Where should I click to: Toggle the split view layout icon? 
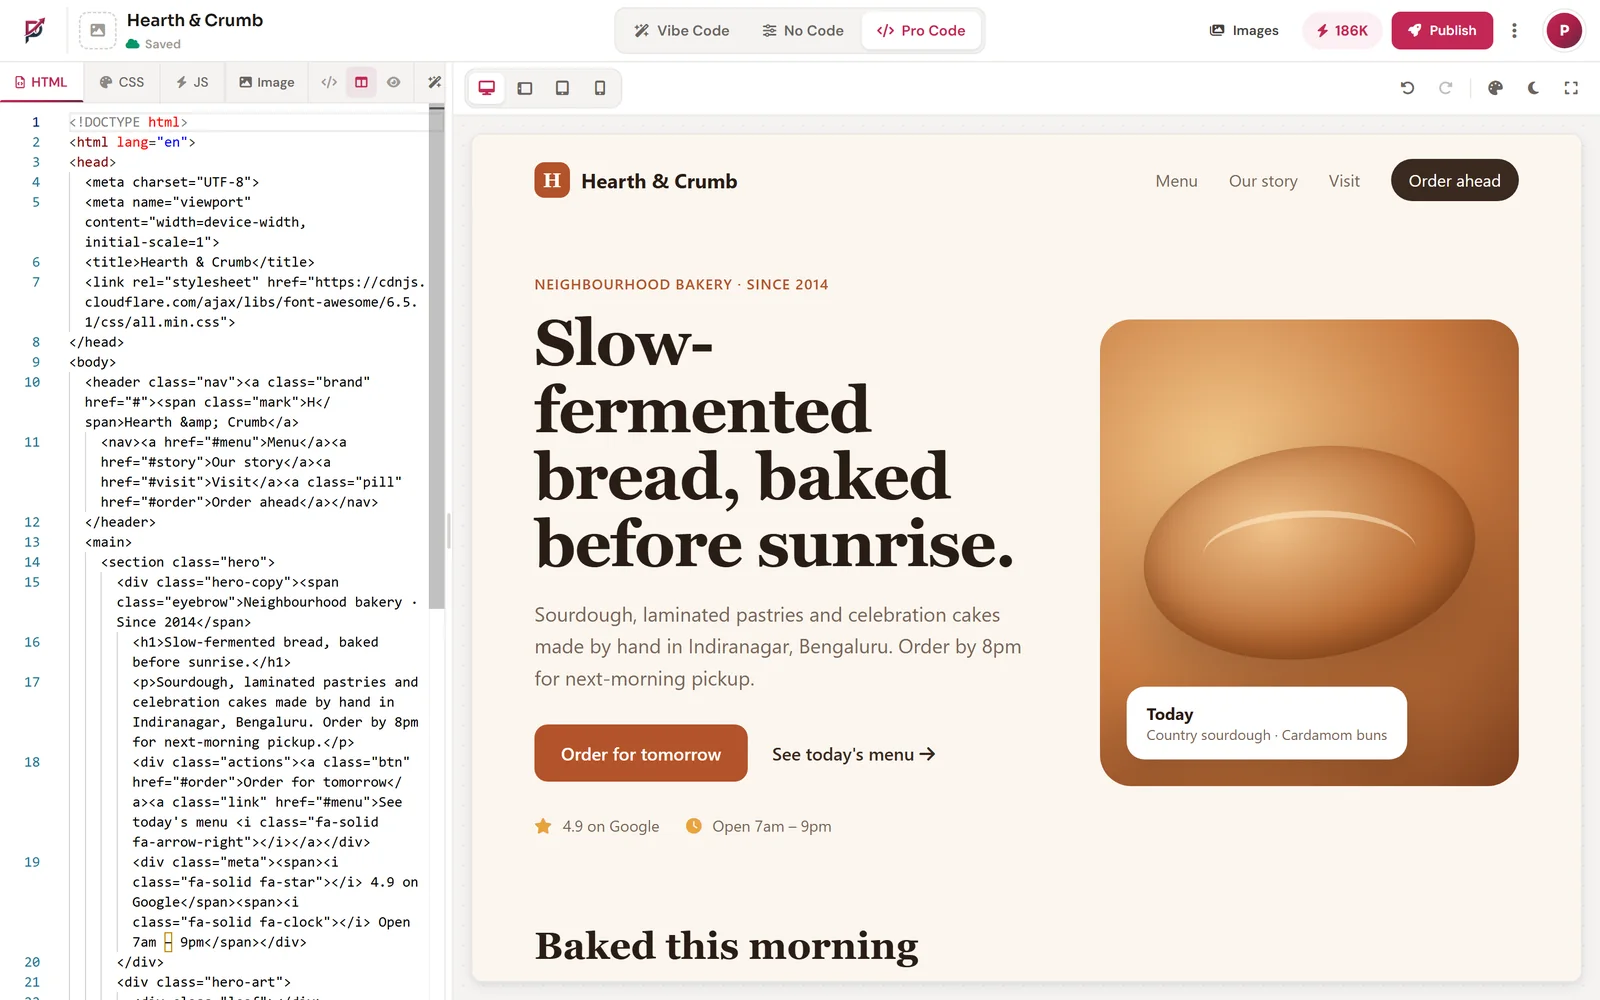(x=362, y=82)
